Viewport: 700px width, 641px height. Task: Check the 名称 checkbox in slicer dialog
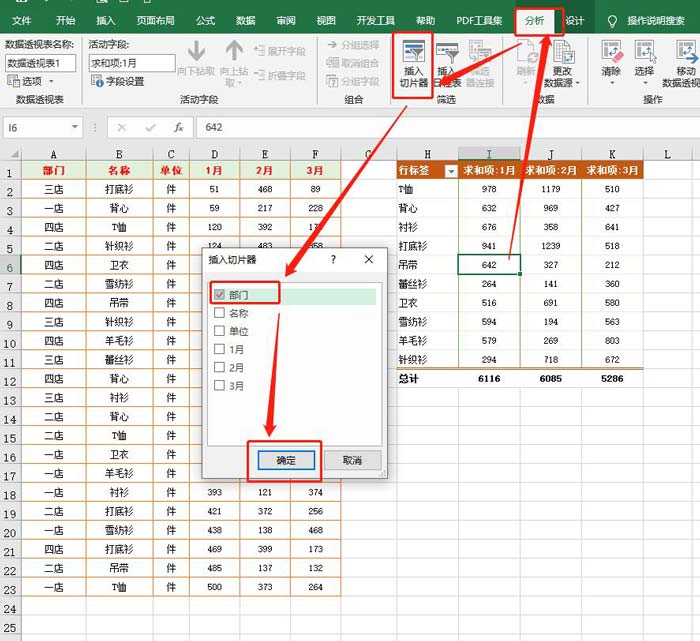[x=219, y=313]
